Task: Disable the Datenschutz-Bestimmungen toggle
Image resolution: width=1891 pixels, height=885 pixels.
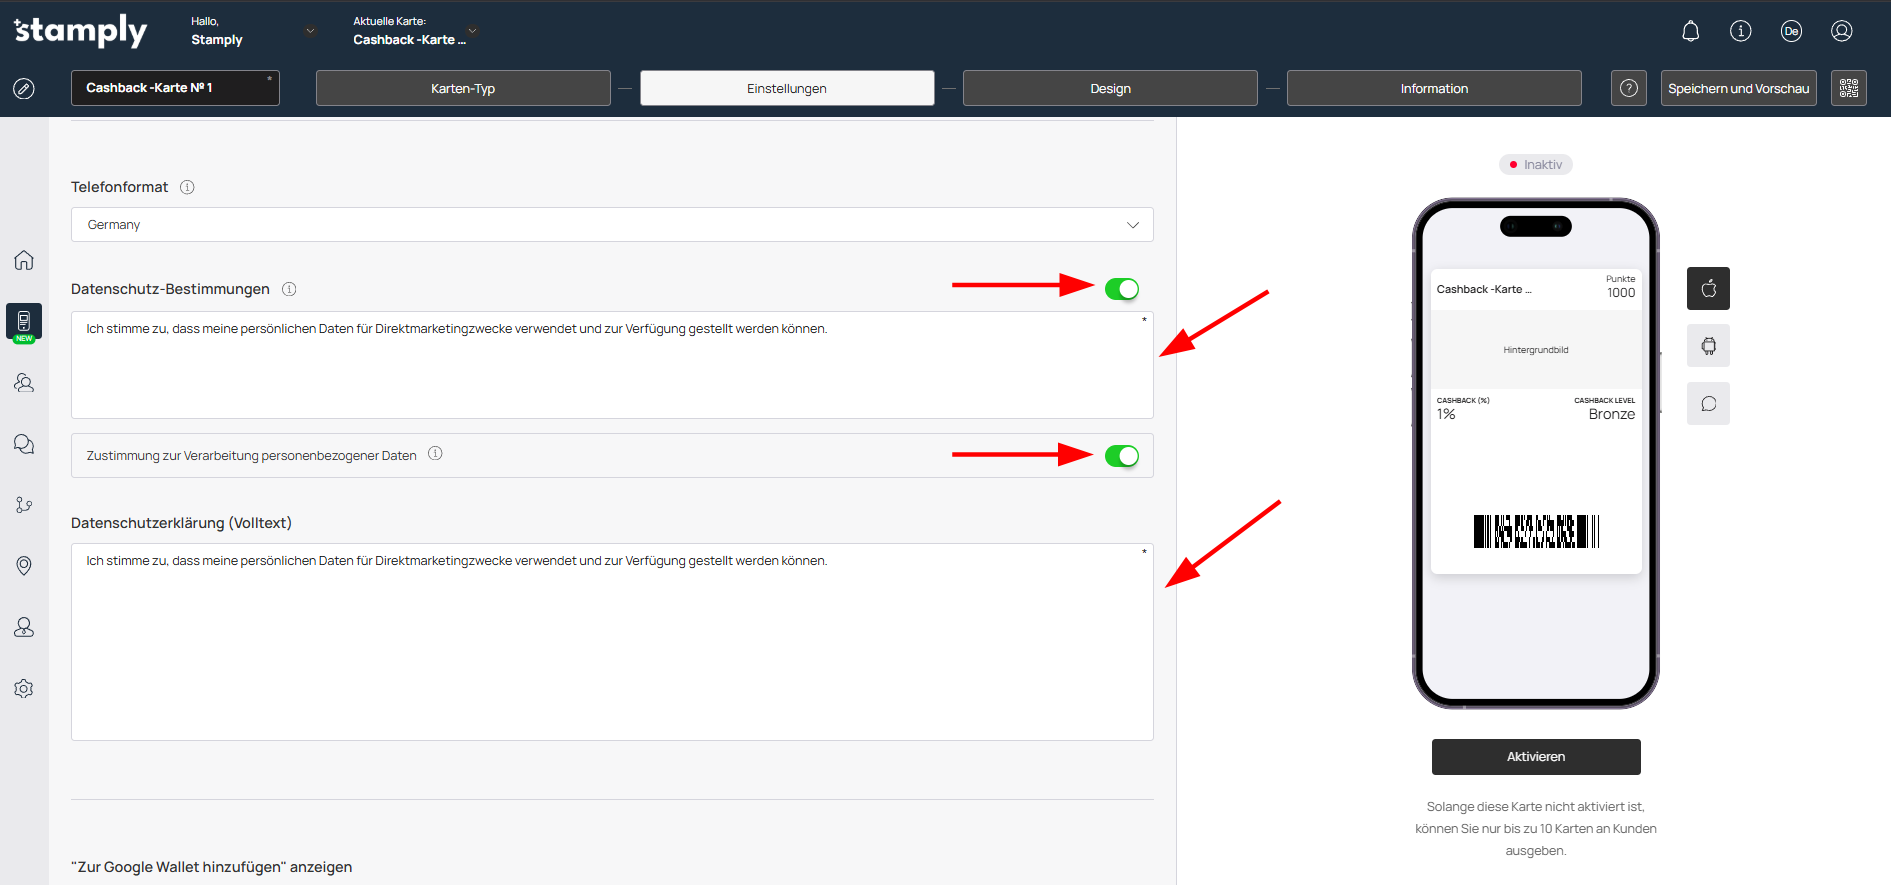Action: point(1121,289)
